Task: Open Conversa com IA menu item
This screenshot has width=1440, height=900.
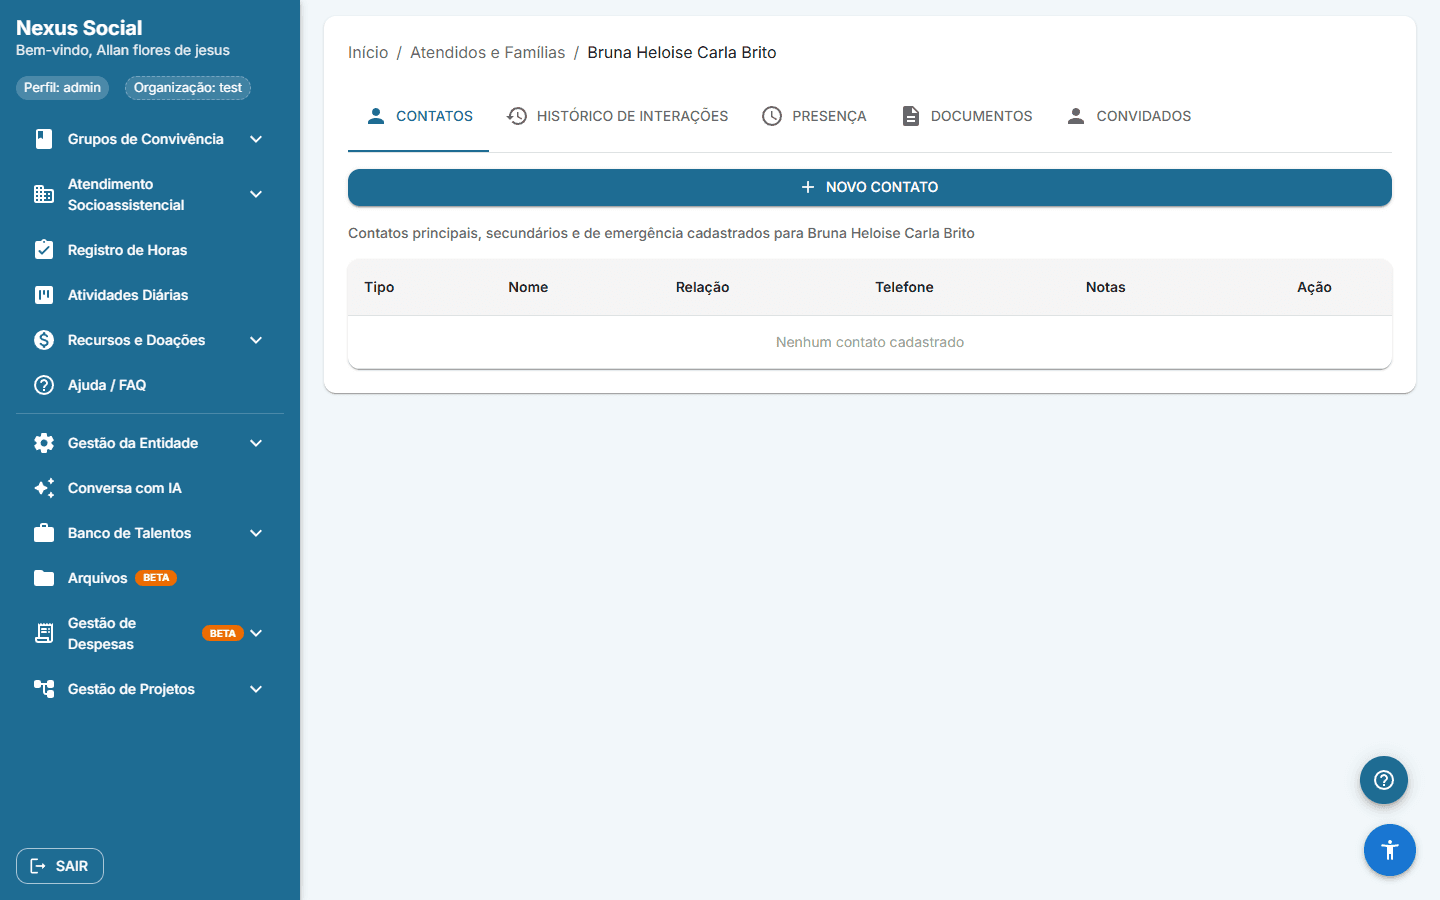Action: coord(150,488)
